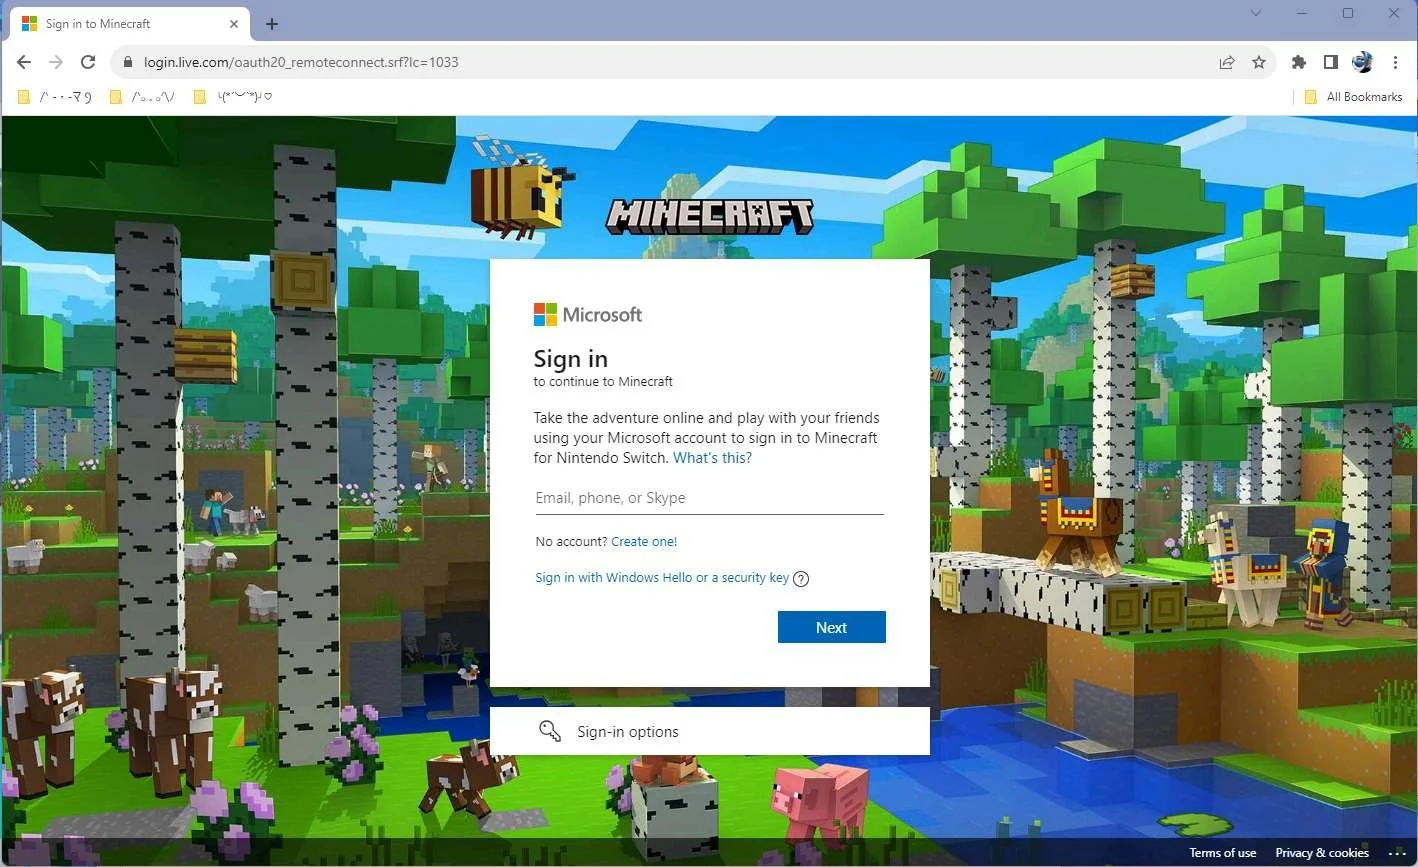Open Chrome's three-dot menu
Viewport: 1418px width, 867px height.
pyautogui.click(x=1396, y=62)
